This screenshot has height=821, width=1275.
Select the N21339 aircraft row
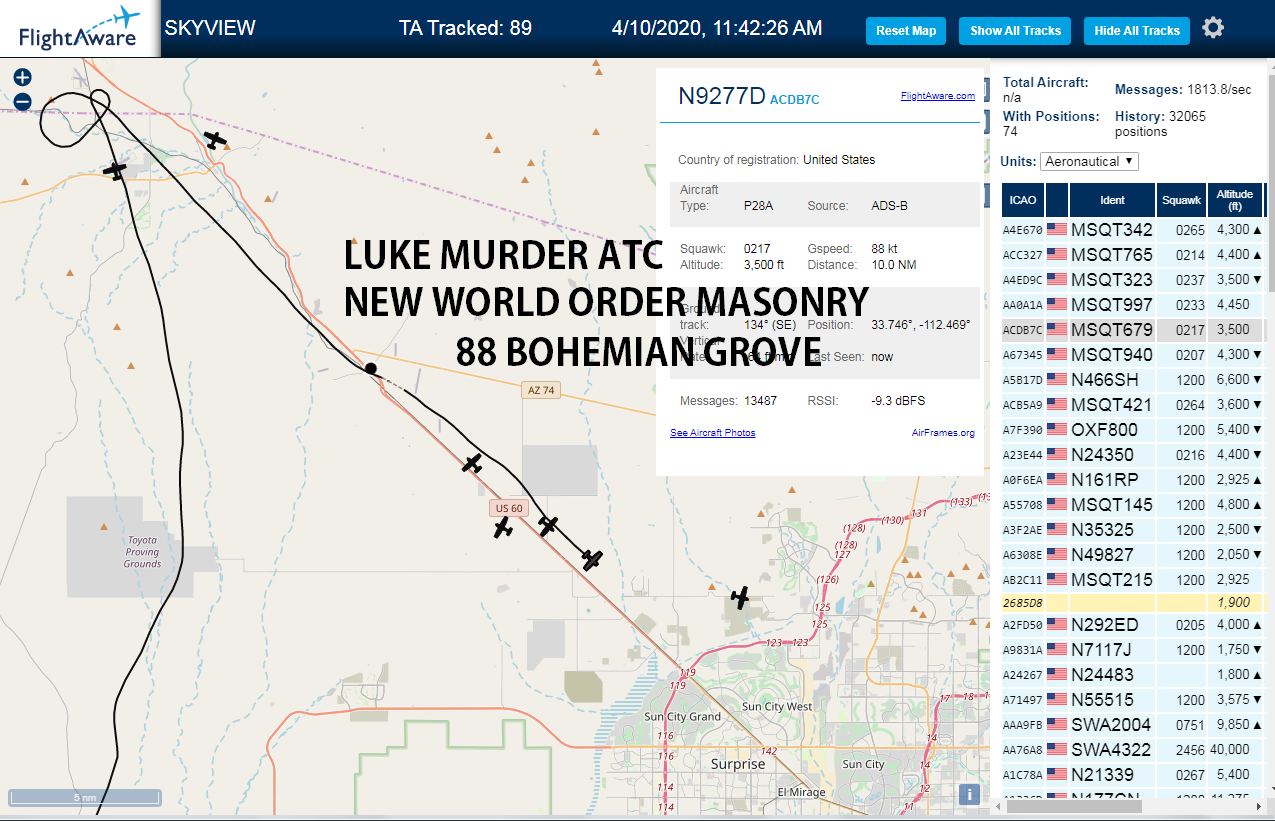(x=1133, y=775)
